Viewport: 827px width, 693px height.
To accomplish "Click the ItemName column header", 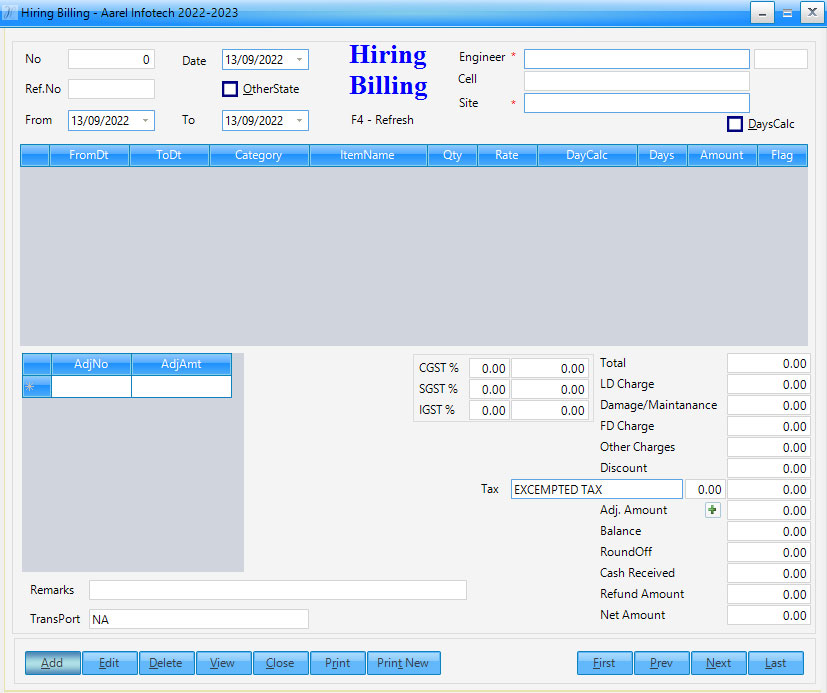I will click(366, 155).
